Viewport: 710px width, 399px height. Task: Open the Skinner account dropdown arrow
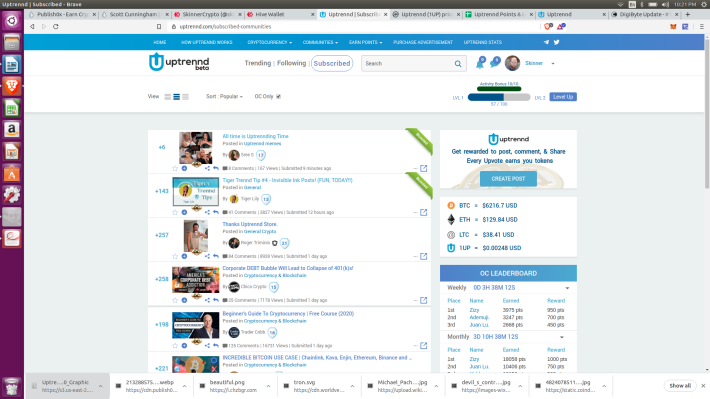pos(553,64)
